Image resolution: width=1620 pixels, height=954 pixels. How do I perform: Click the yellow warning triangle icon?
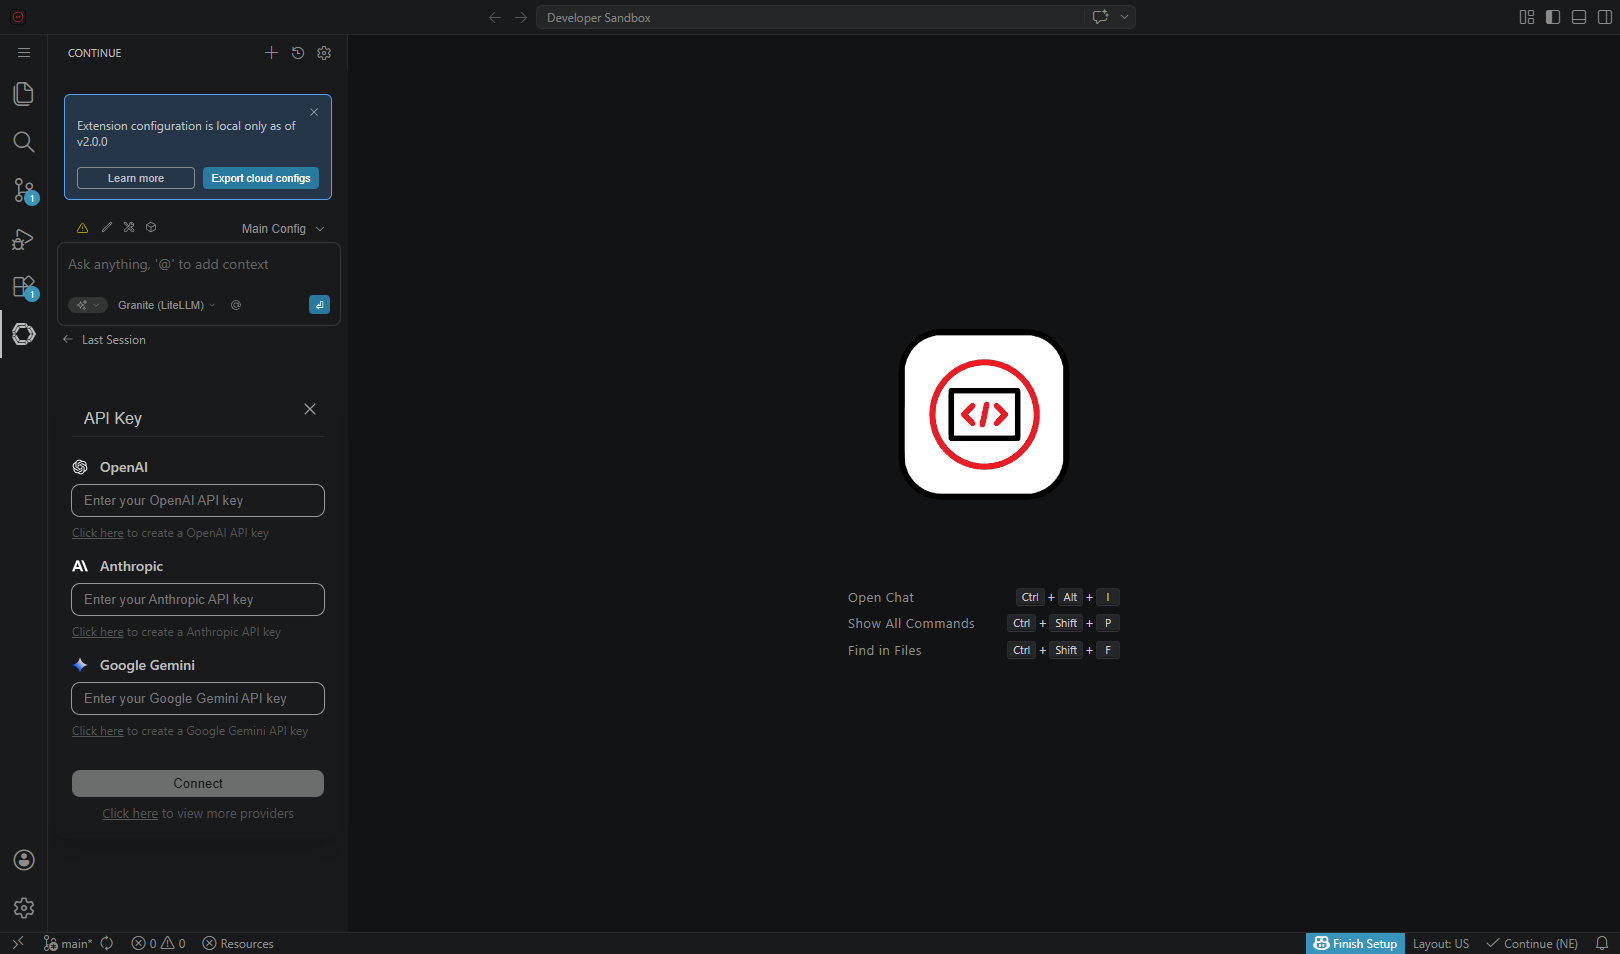[82, 228]
